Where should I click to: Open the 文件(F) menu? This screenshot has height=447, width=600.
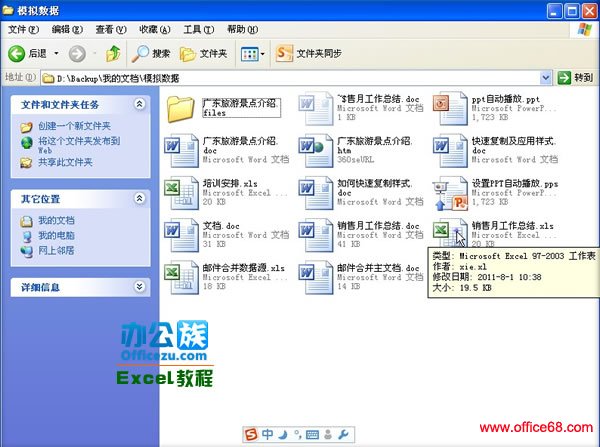point(23,29)
